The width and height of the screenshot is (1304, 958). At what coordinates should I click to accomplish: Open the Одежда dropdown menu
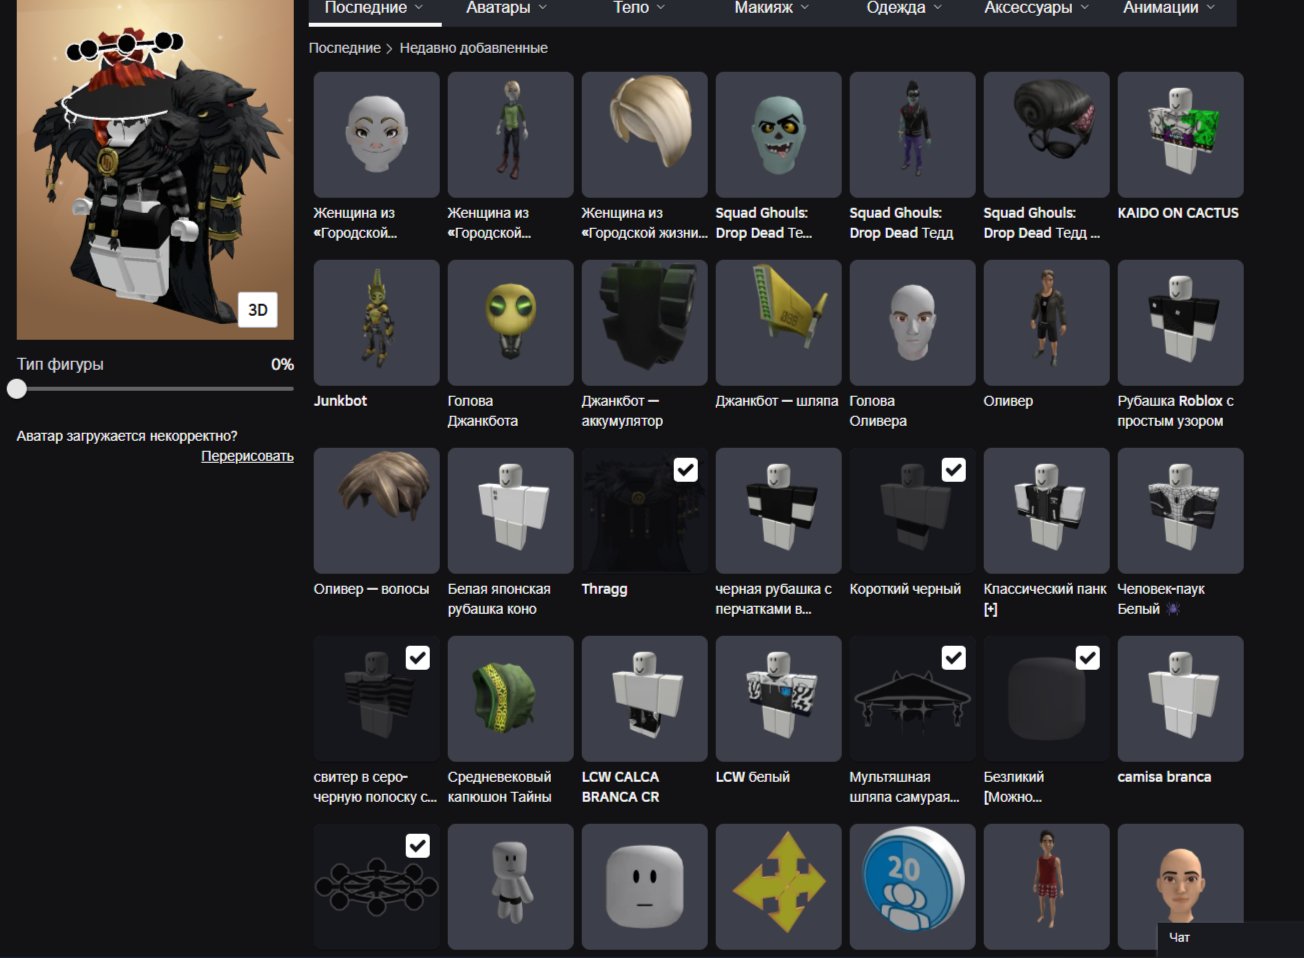point(904,8)
